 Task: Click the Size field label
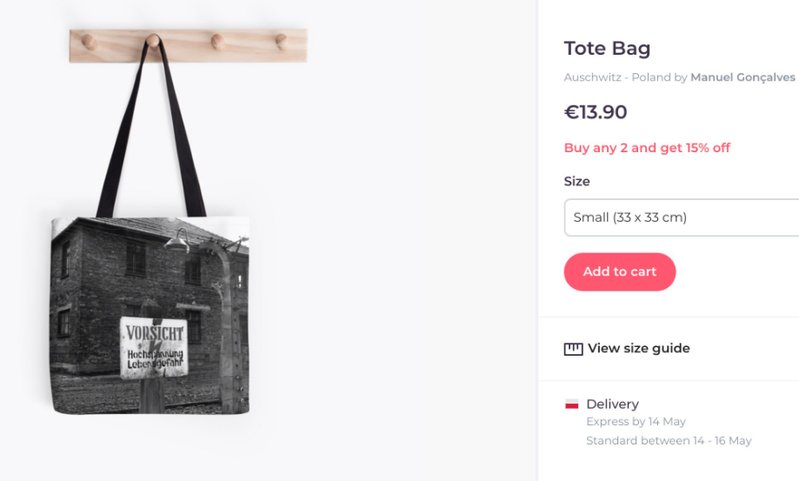click(x=577, y=181)
